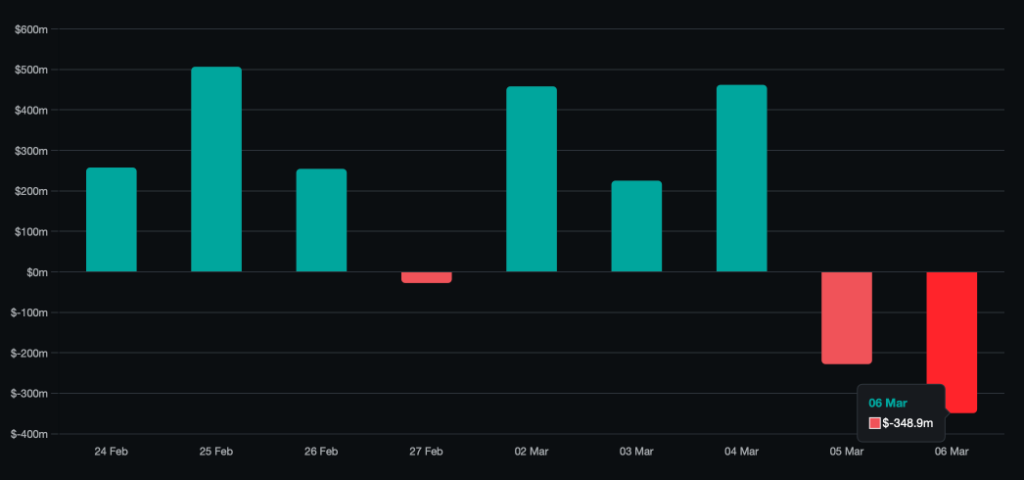Screen dimensions: 1024x480
Task: Select the 03 Mar teal bar
Action: [x=636, y=226]
